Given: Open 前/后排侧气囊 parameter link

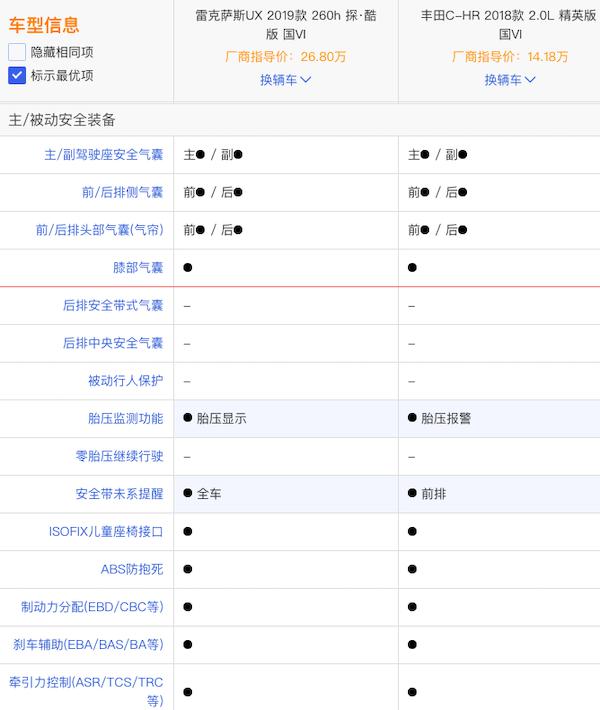Looking at the screenshot, I should pos(122,192).
